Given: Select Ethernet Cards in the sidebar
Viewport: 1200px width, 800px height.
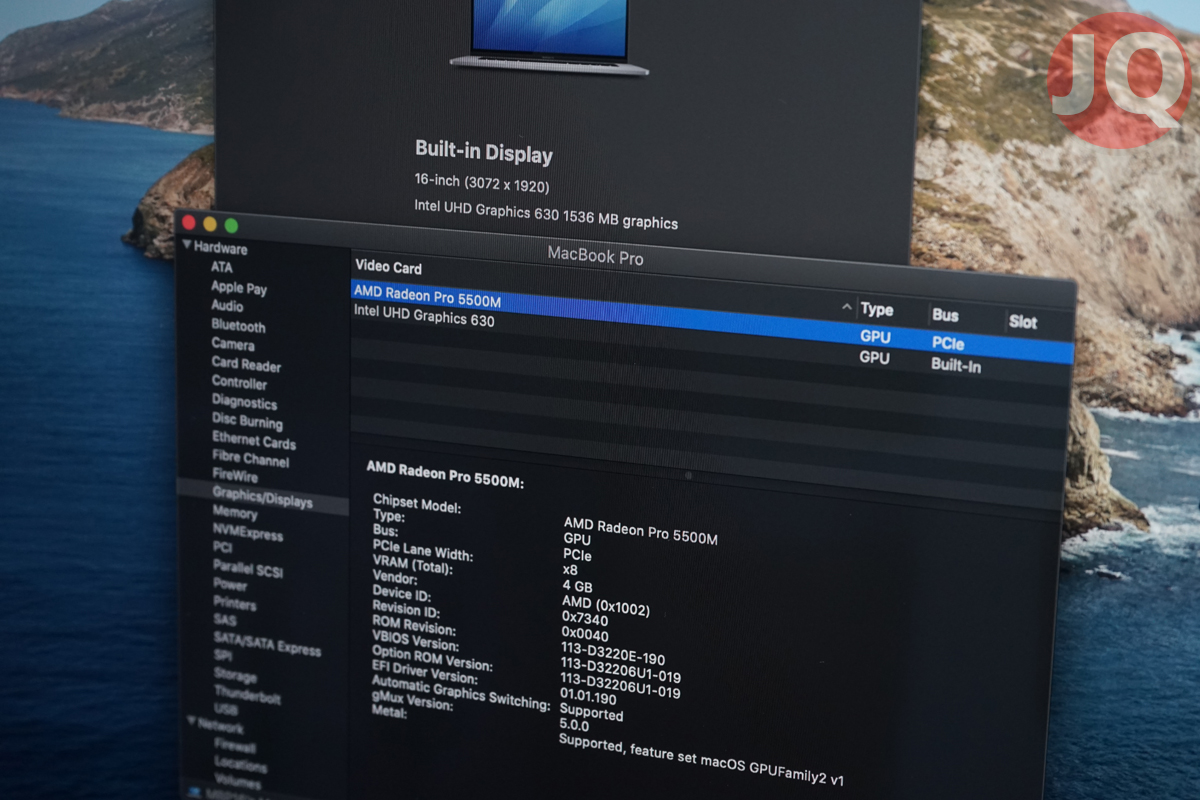Looking at the screenshot, I should (254, 441).
